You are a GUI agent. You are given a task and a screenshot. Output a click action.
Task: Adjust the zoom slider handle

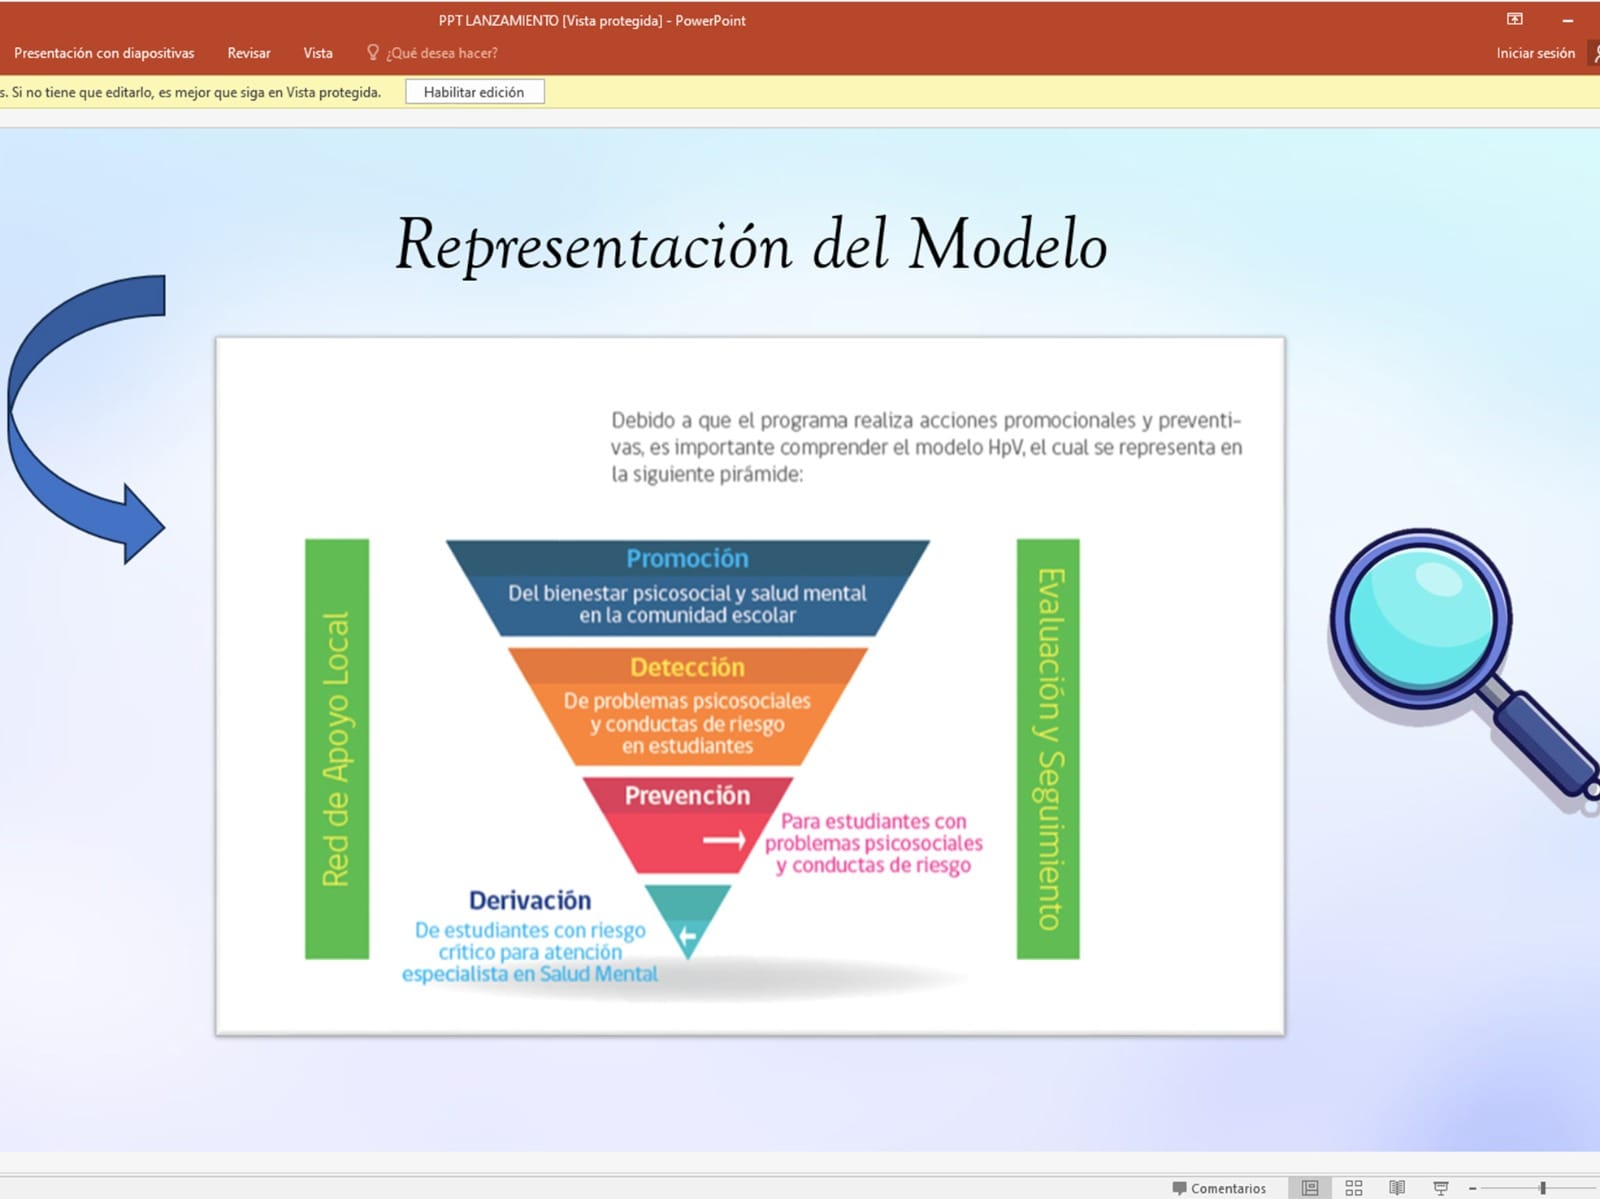[x=1543, y=1188]
